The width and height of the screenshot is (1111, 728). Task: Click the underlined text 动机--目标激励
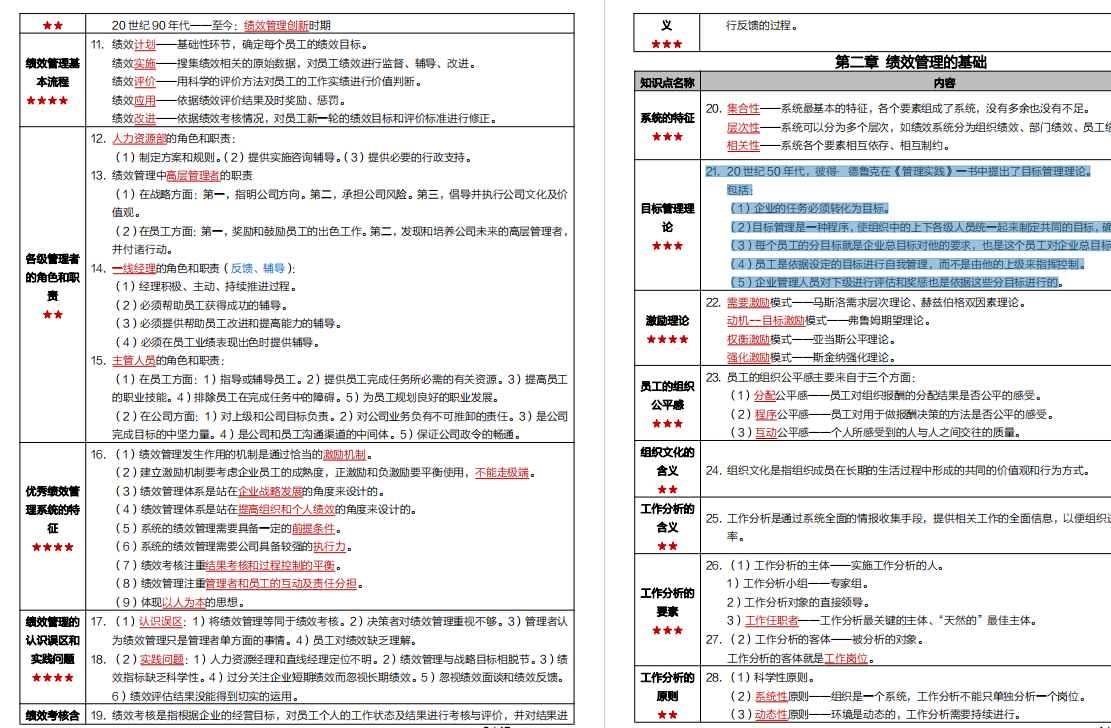click(x=766, y=320)
